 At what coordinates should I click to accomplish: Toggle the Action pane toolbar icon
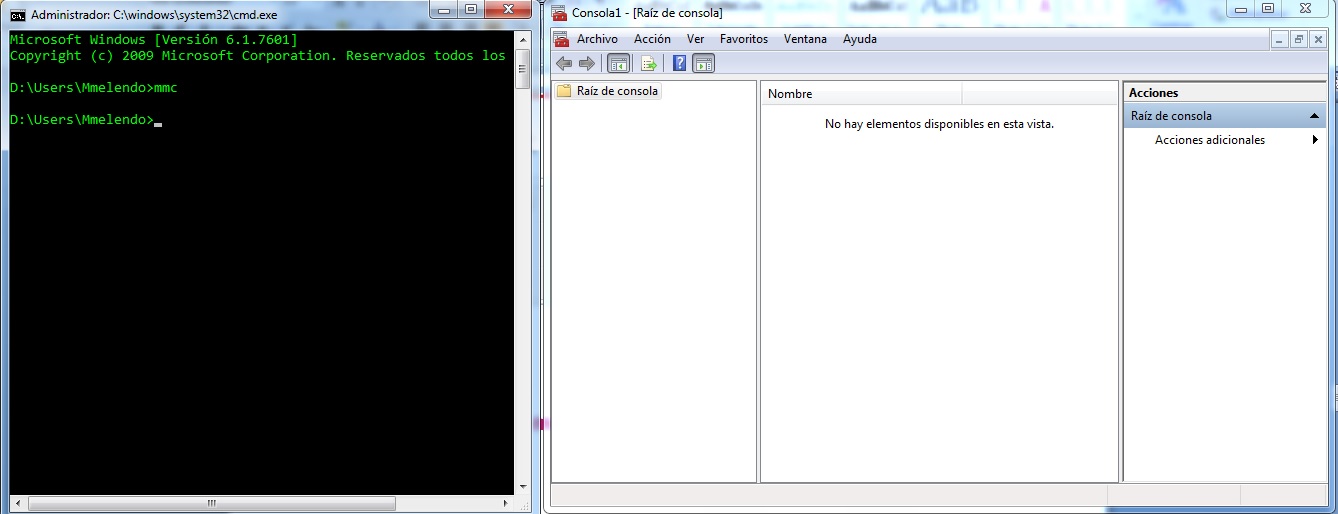704,64
